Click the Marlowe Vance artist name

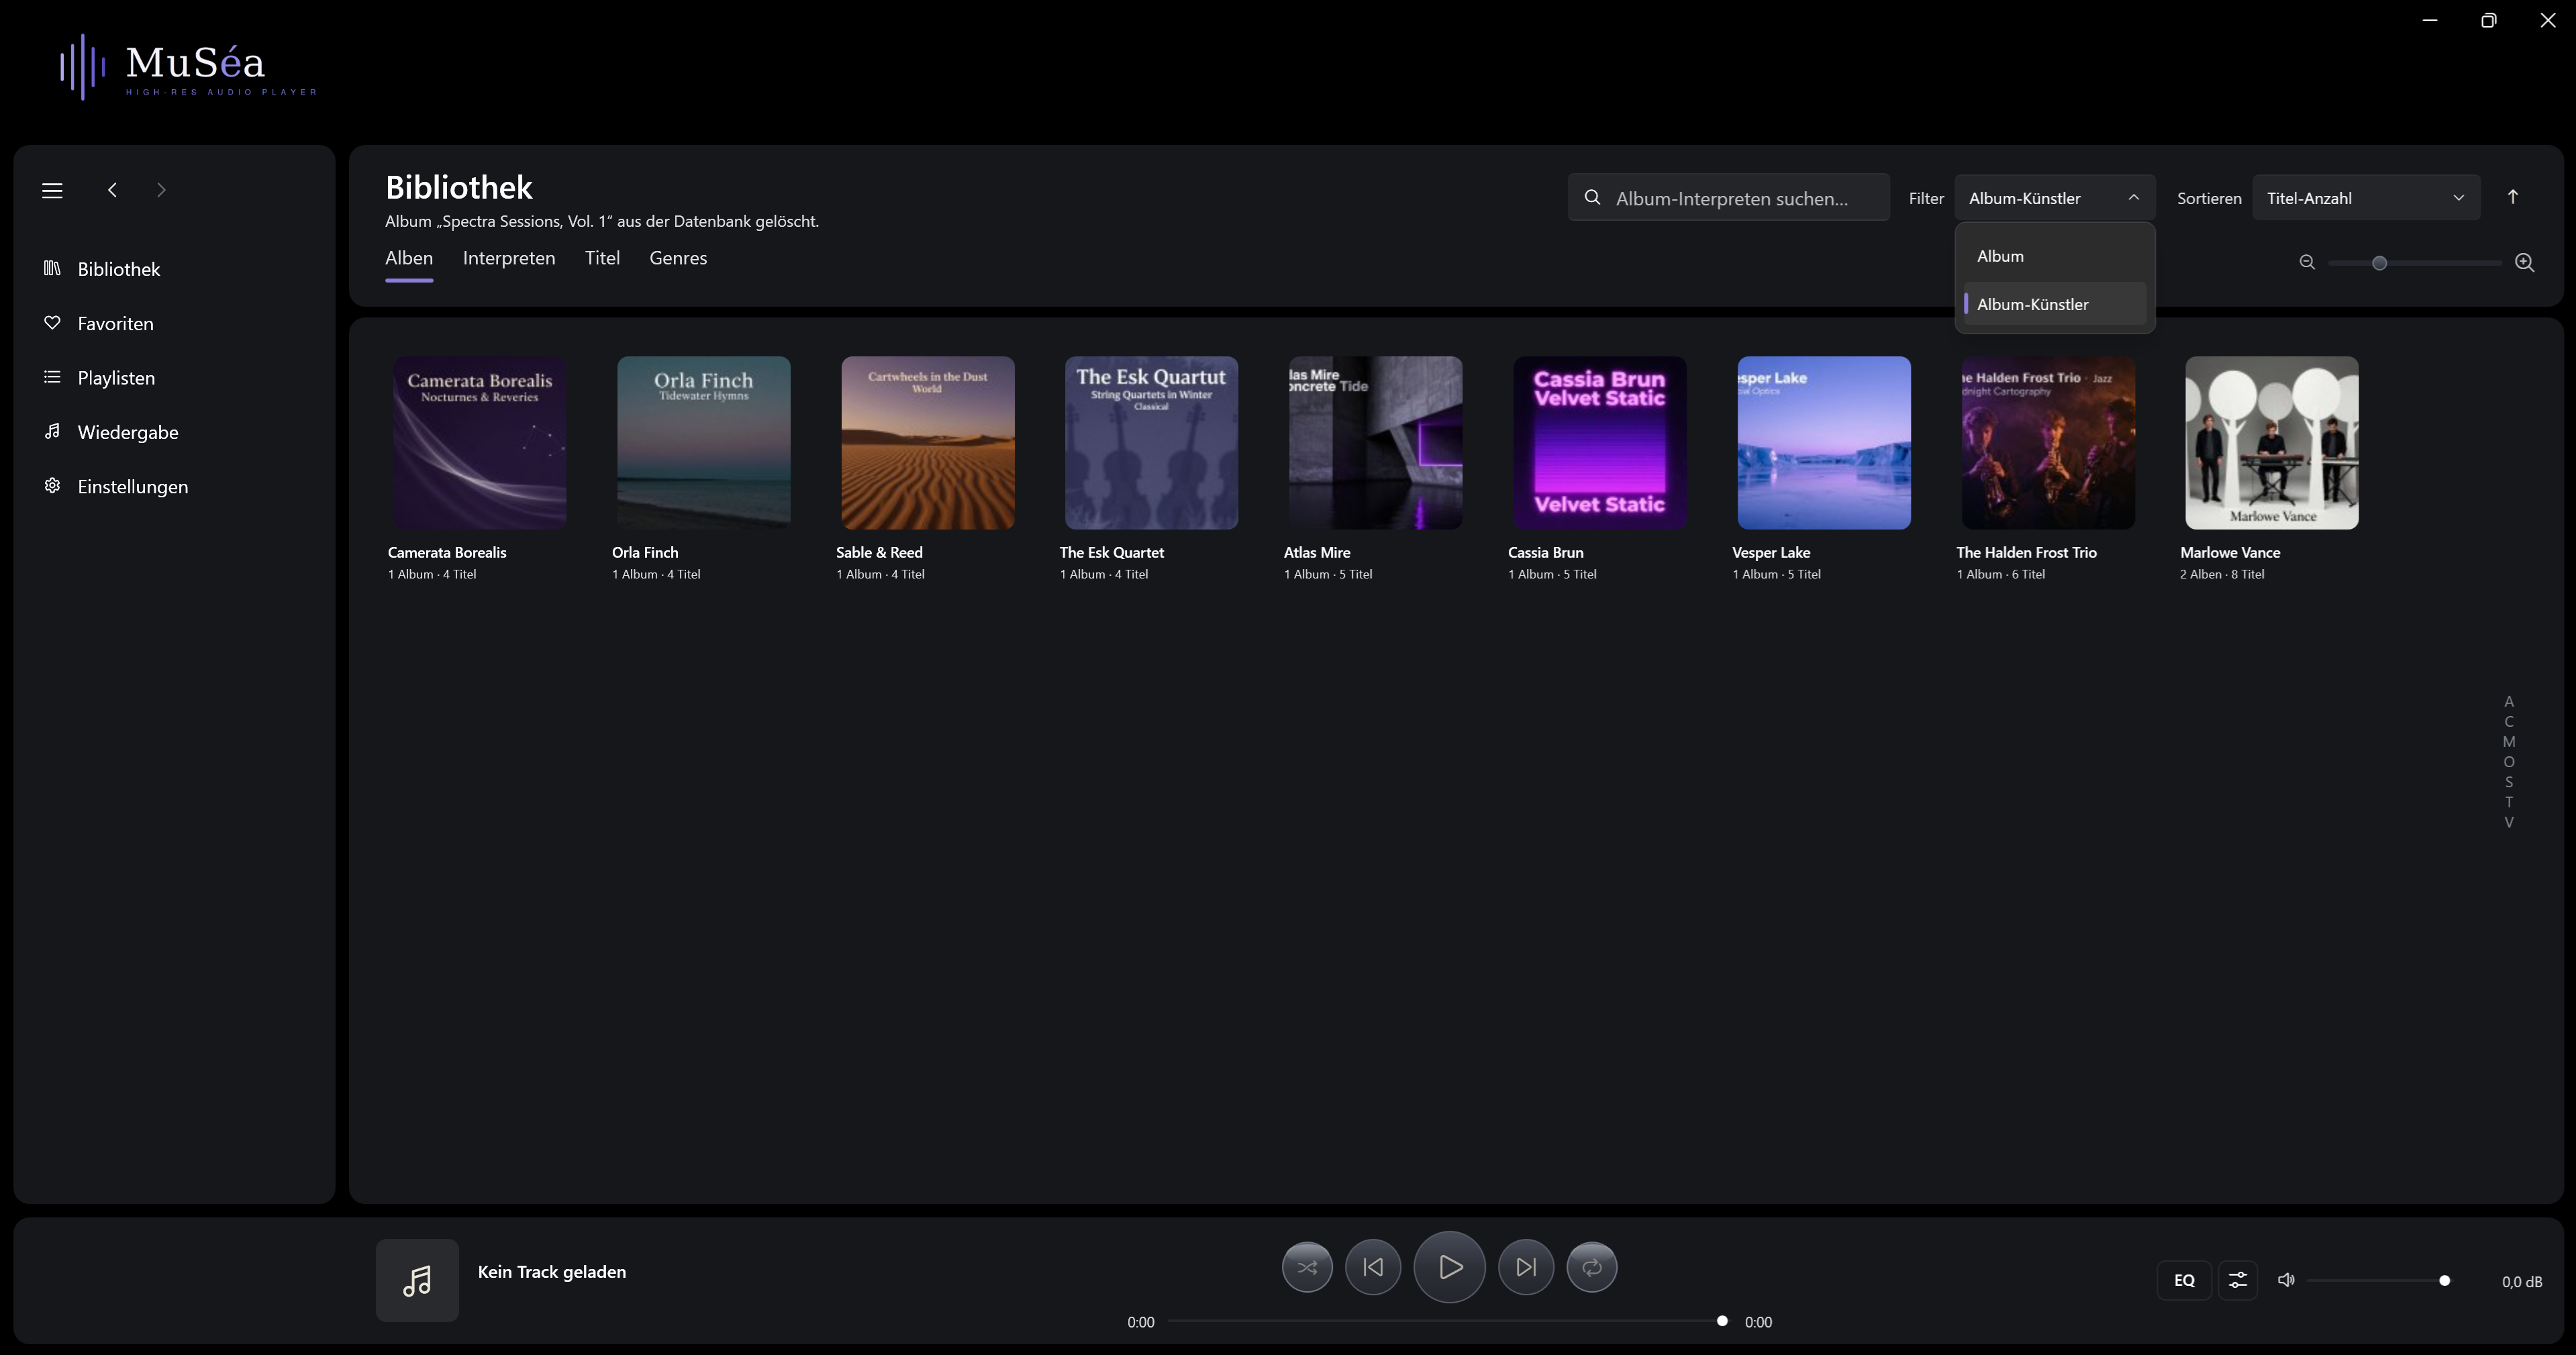point(2230,552)
